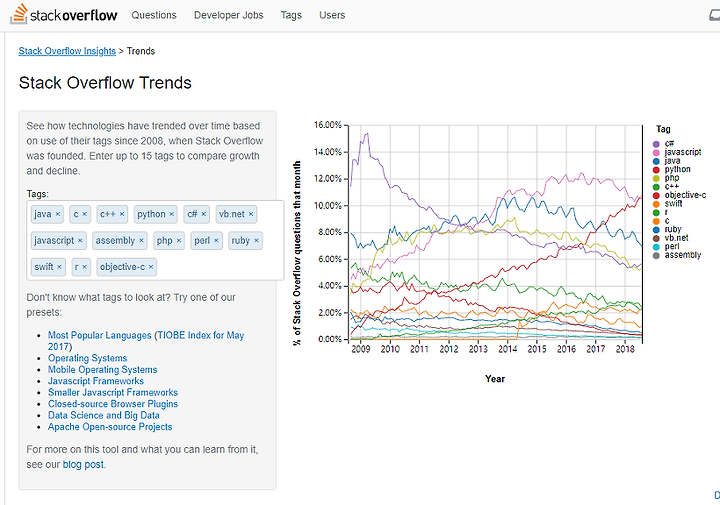The width and height of the screenshot is (720, 505).
Task: Open Closed-source Browser Plugins preset
Action: (x=113, y=404)
